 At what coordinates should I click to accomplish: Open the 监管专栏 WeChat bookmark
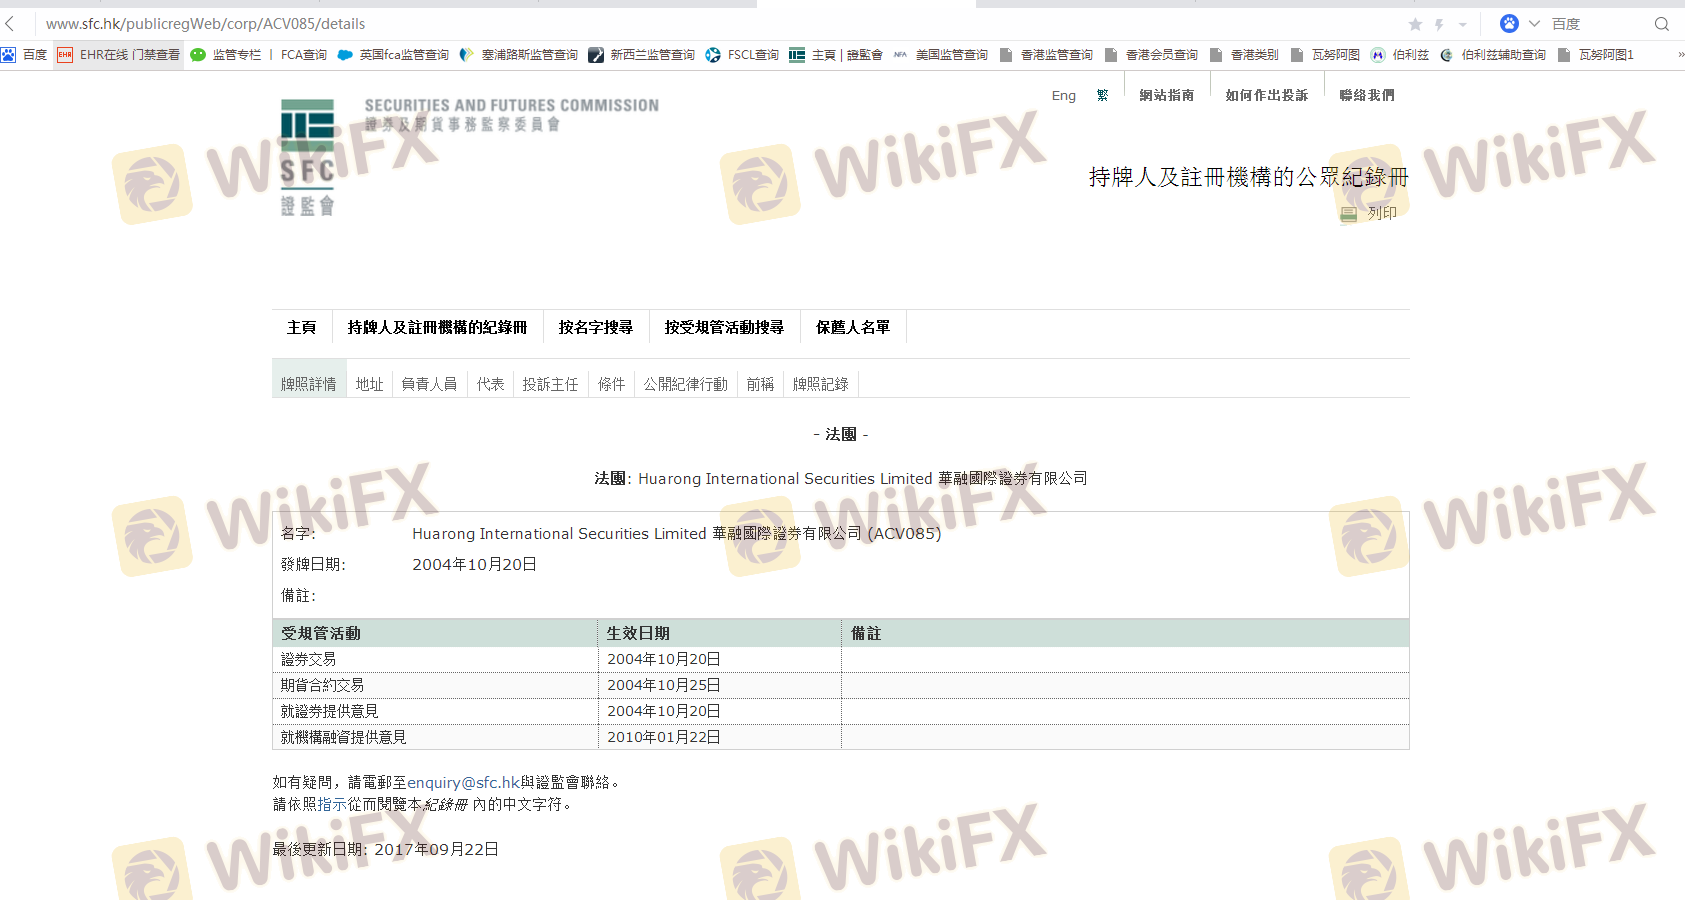[226, 55]
